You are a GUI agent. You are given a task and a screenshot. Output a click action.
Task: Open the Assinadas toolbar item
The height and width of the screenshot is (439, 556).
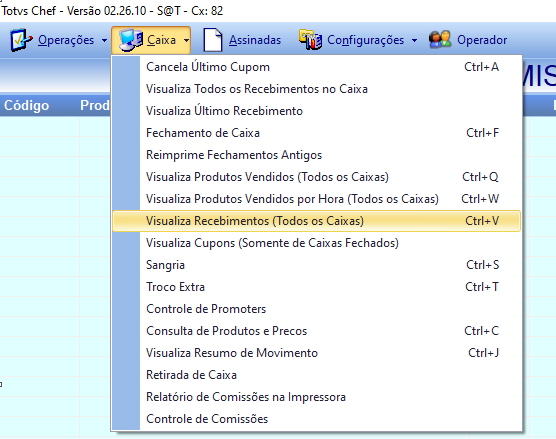[255, 40]
